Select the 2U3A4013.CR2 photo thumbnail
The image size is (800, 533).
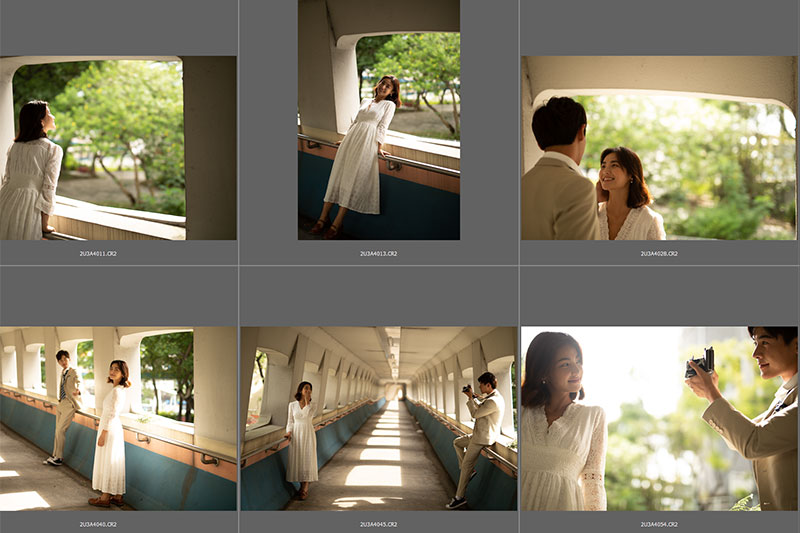point(379,120)
